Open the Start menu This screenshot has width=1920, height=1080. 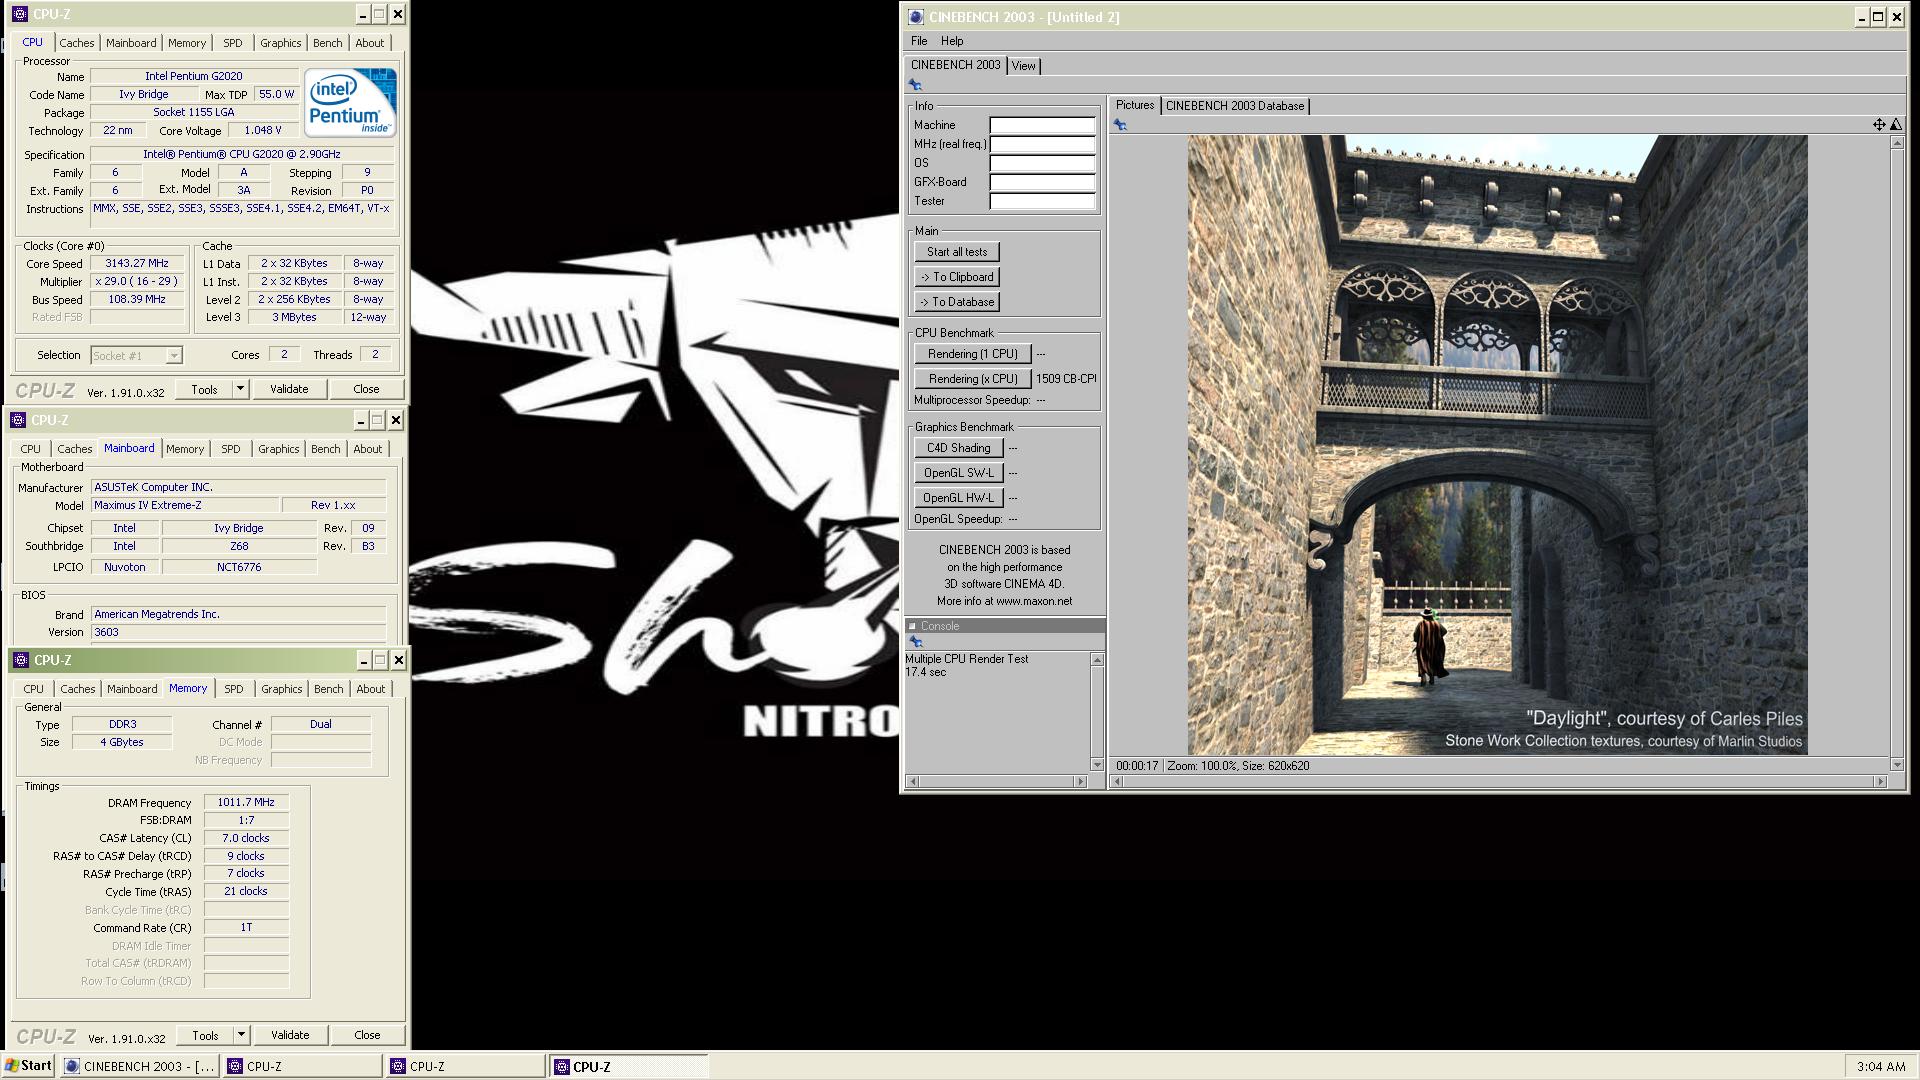(x=28, y=1066)
